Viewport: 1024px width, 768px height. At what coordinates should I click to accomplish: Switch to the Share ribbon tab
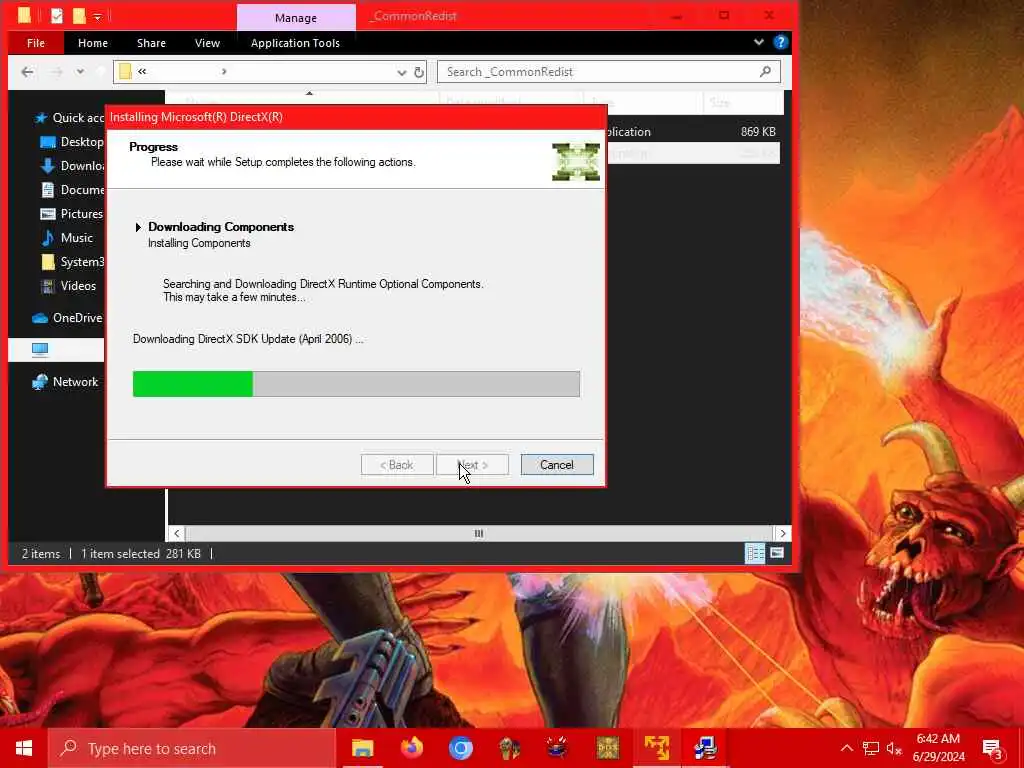click(x=152, y=43)
